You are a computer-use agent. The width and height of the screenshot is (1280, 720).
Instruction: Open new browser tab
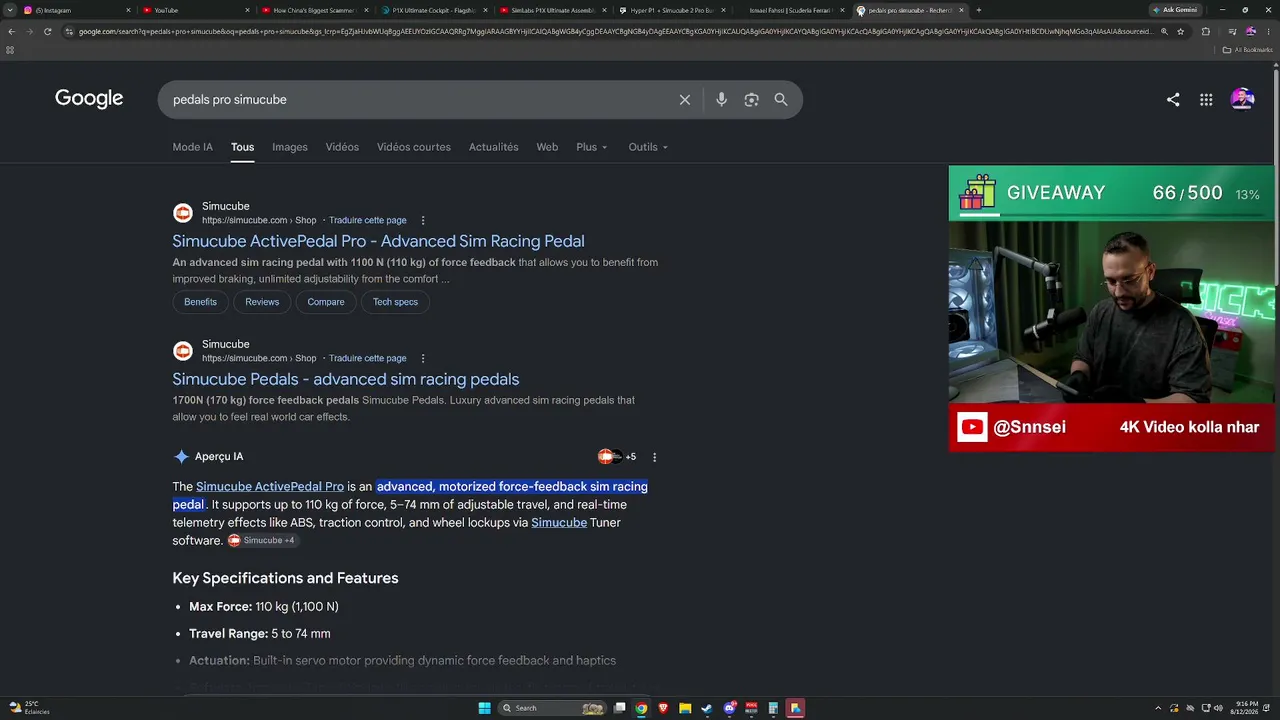[978, 10]
